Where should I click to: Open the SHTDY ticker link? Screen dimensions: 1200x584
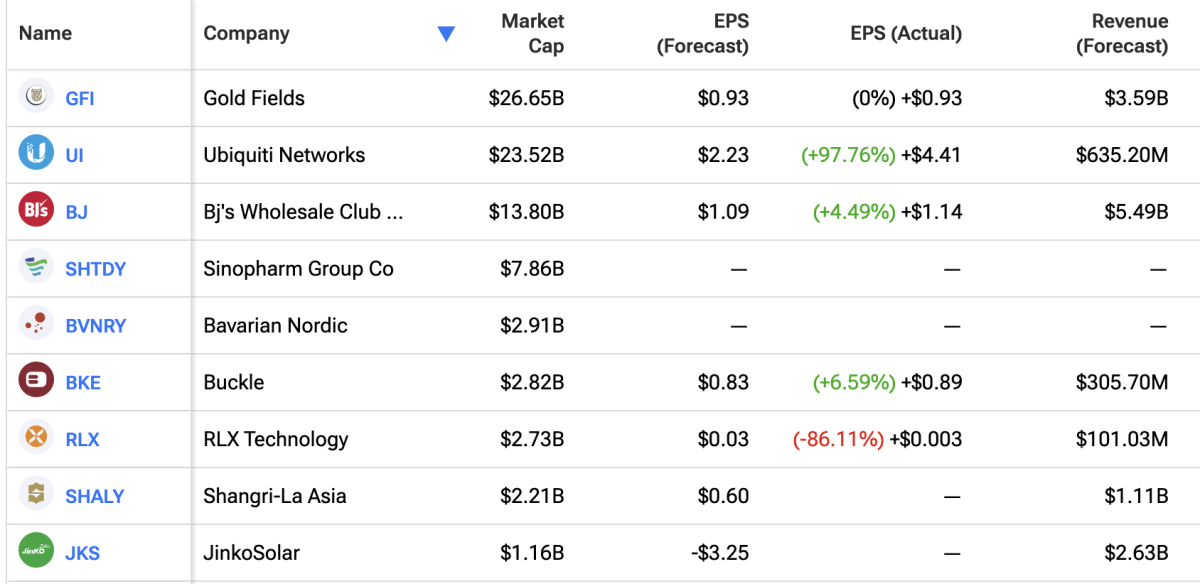click(96, 269)
